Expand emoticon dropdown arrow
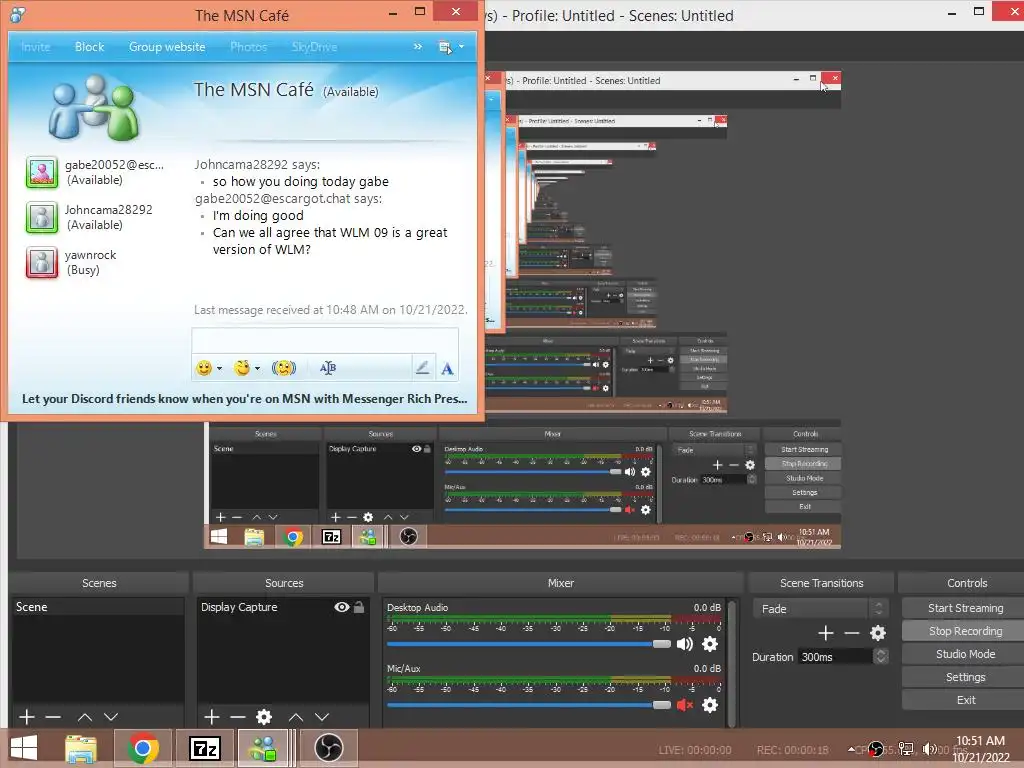This screenshot has height=768, width=1024. (x=219, y=368)
